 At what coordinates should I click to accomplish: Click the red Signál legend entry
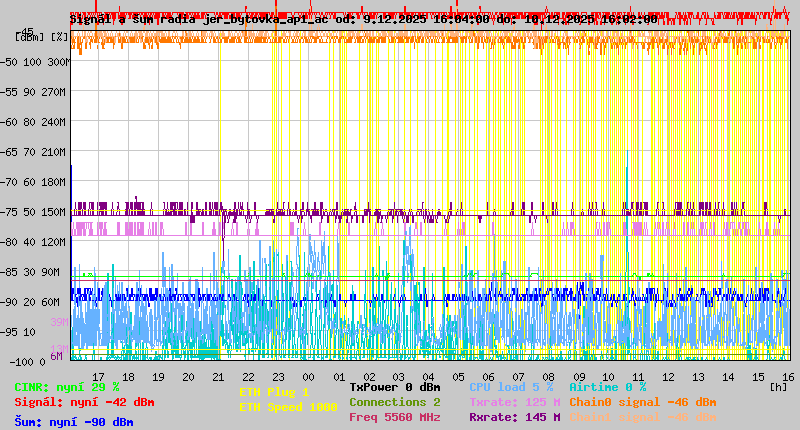tap(84, 402)
